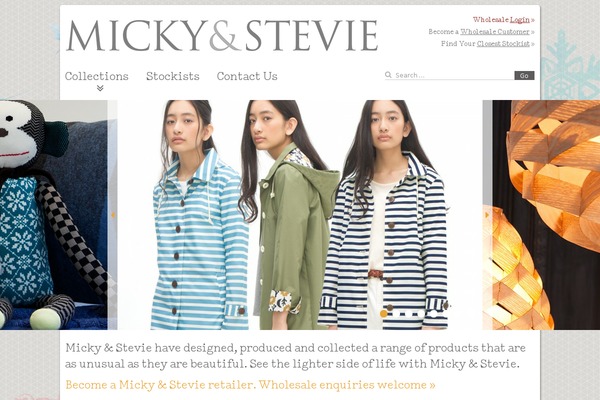Select the orange active carousel dot
Screen dimensions: 600x400
(x=384, y=314)
